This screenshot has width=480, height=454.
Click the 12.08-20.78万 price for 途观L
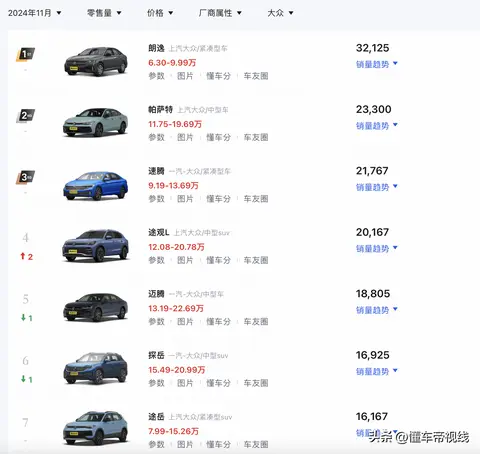pos(176,247)
